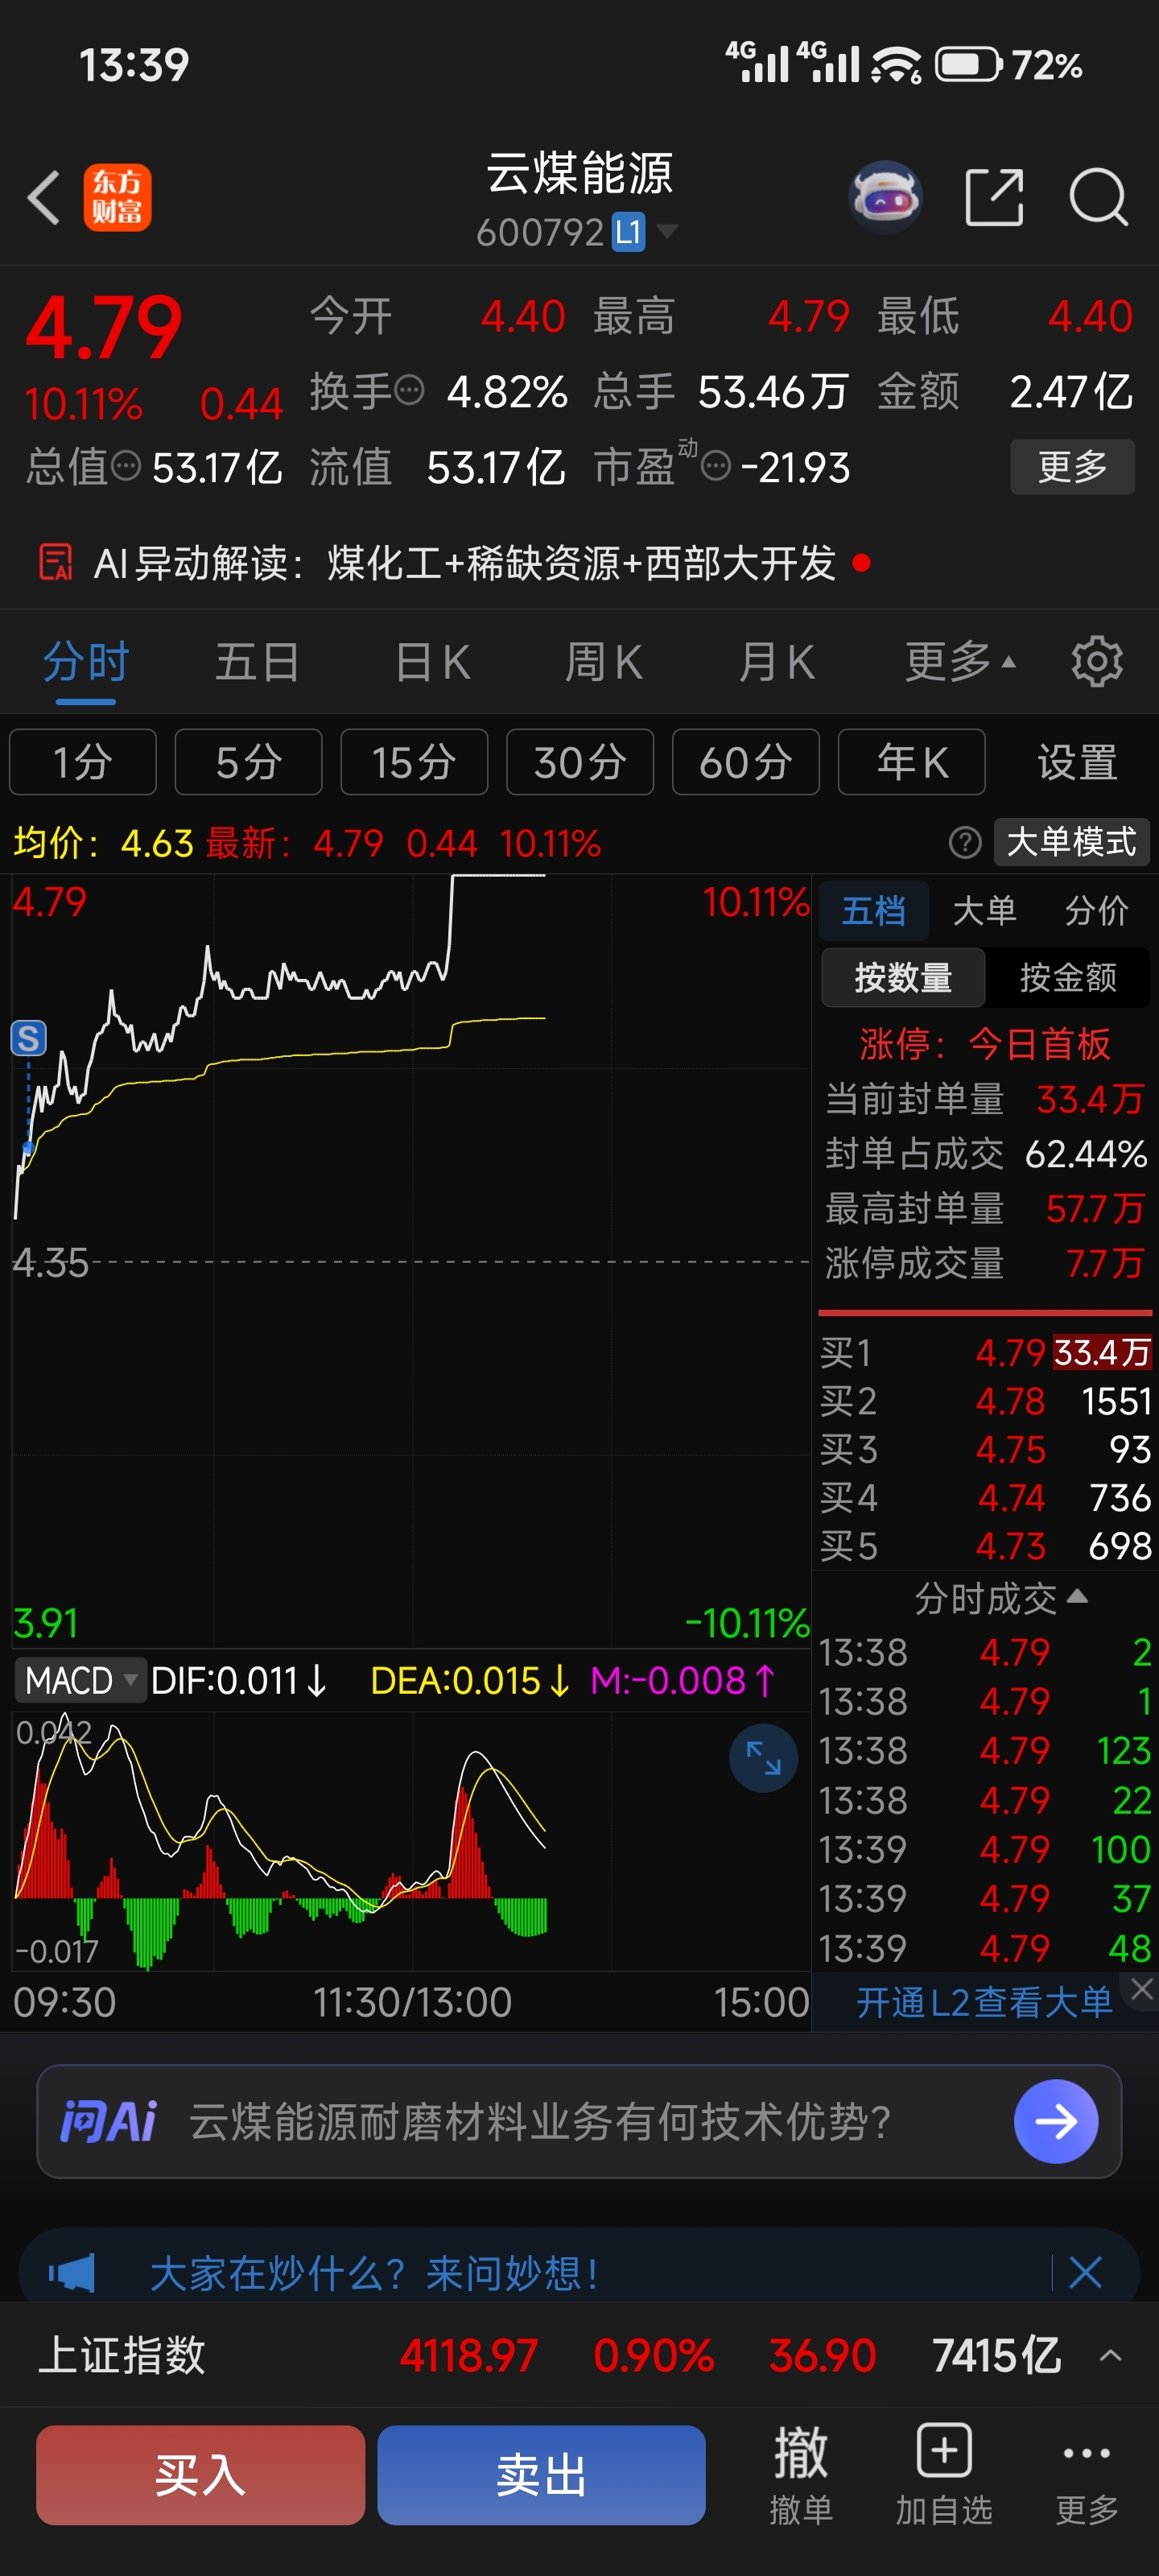1159x2576 pixels.
Task: Tap the back arrow icon
Action: [x=44, y=197]
